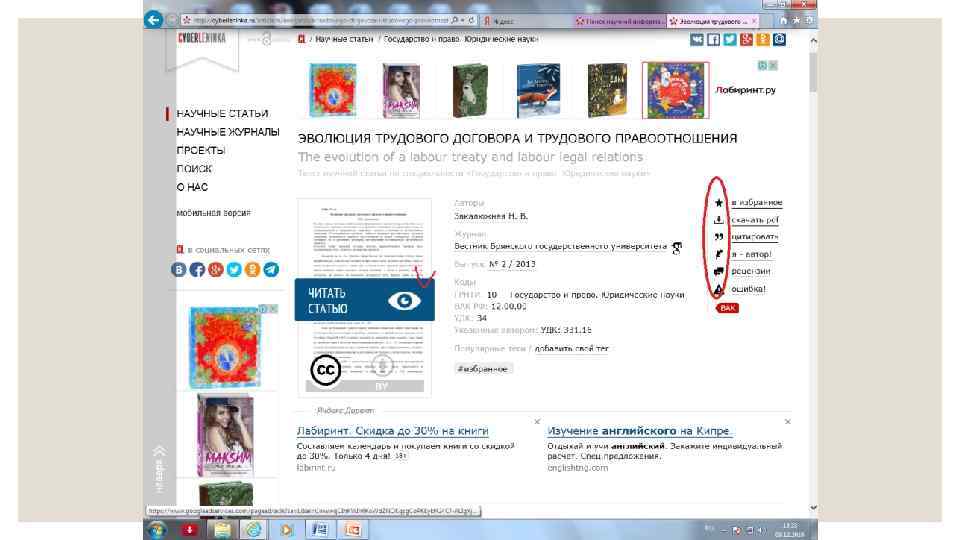Screen dimensions: 960x540
Task: Open issue '№ 2 / 2013' link
Action: coord(512,264)
